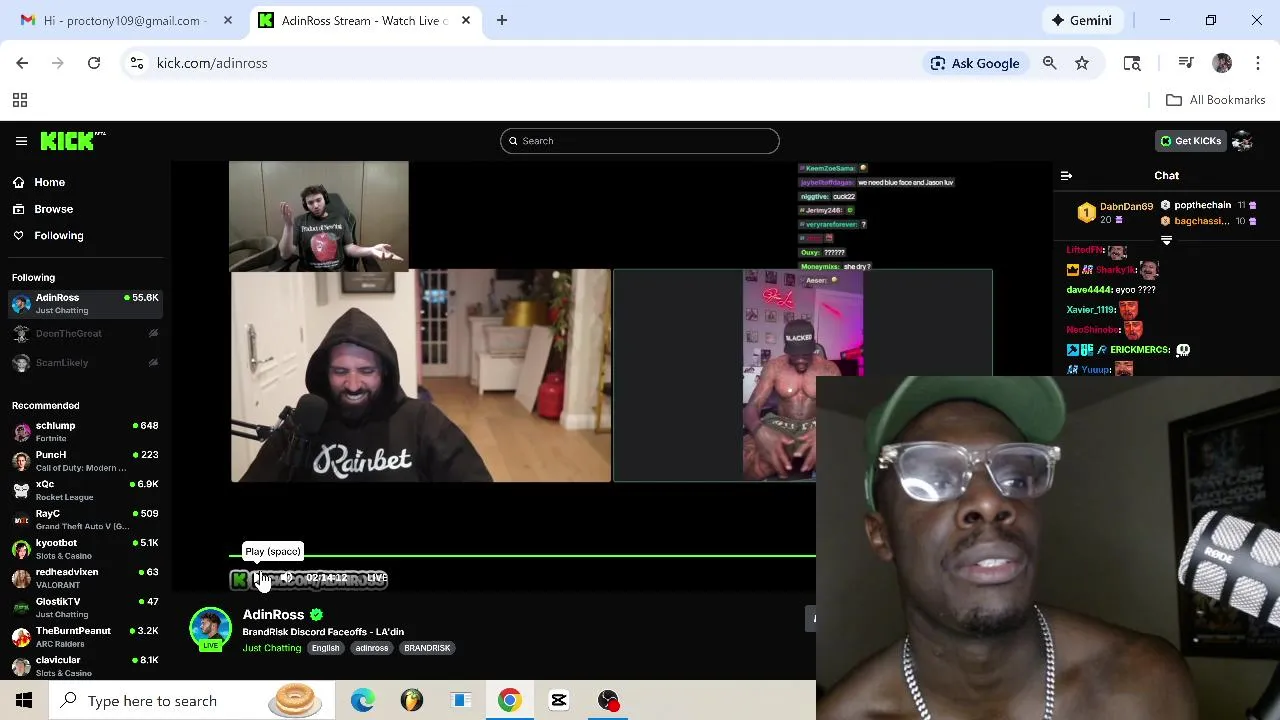1280x720 pixels.
Task: Open the user avatar menu
Action: (x=1242, y=141)
